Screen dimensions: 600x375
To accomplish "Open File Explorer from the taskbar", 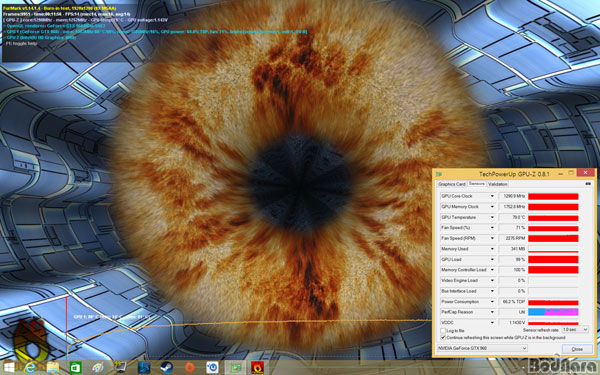I will pos(53,368).
